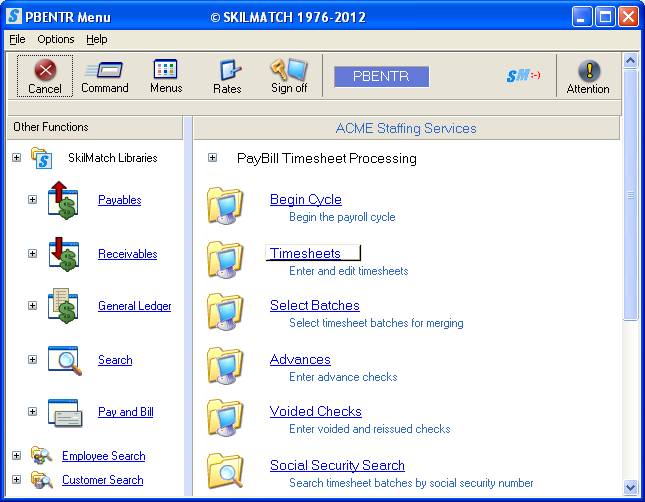Open the Select Batches link
This screenshot has width=645, height=502.
[315, 305]
